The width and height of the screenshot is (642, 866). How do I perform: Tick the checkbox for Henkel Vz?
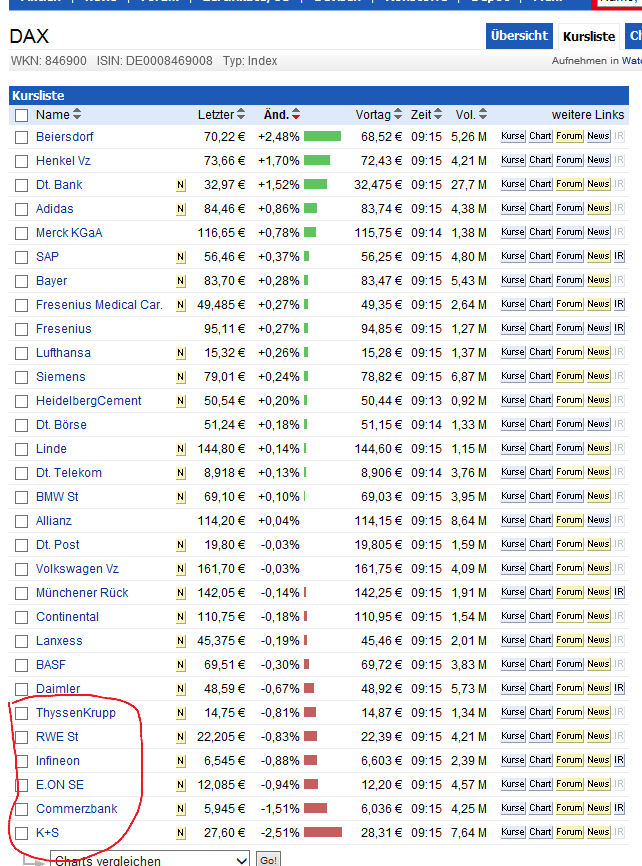point(22,160)
